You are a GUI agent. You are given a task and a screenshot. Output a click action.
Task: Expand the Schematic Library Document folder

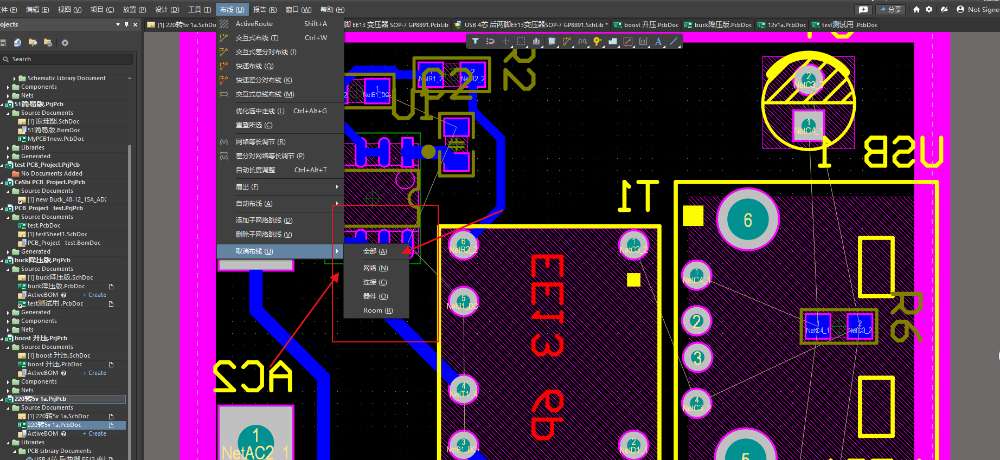pos(15,78)
